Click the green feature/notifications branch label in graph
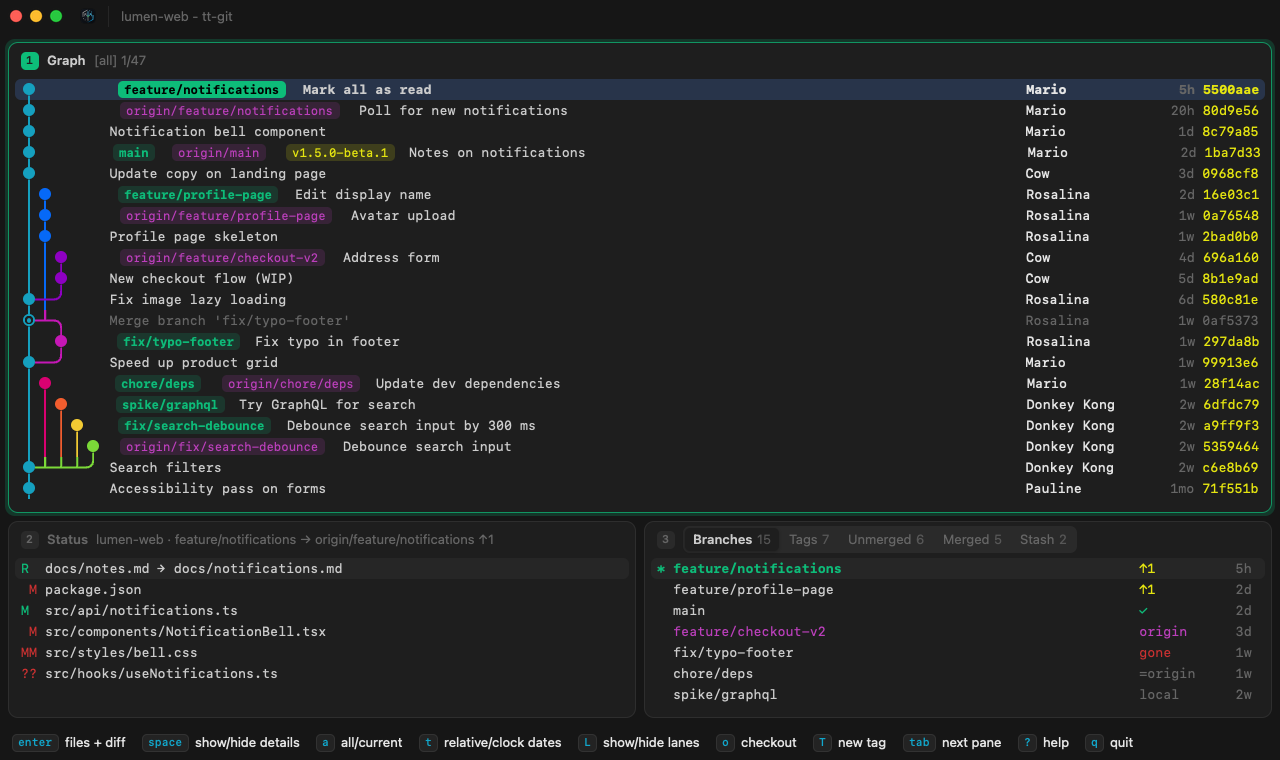This screenshot has height=760, width=1280. 202,89
